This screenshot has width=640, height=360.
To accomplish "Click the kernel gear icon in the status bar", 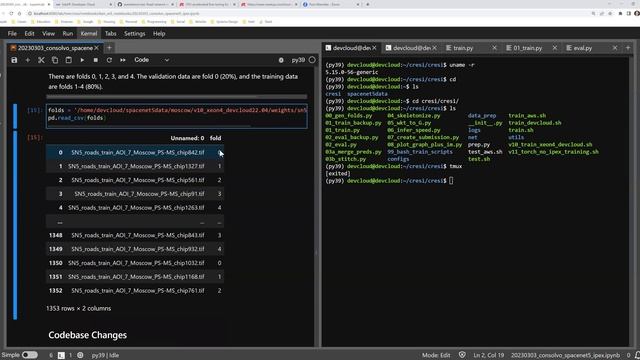I will click(80, 355).
